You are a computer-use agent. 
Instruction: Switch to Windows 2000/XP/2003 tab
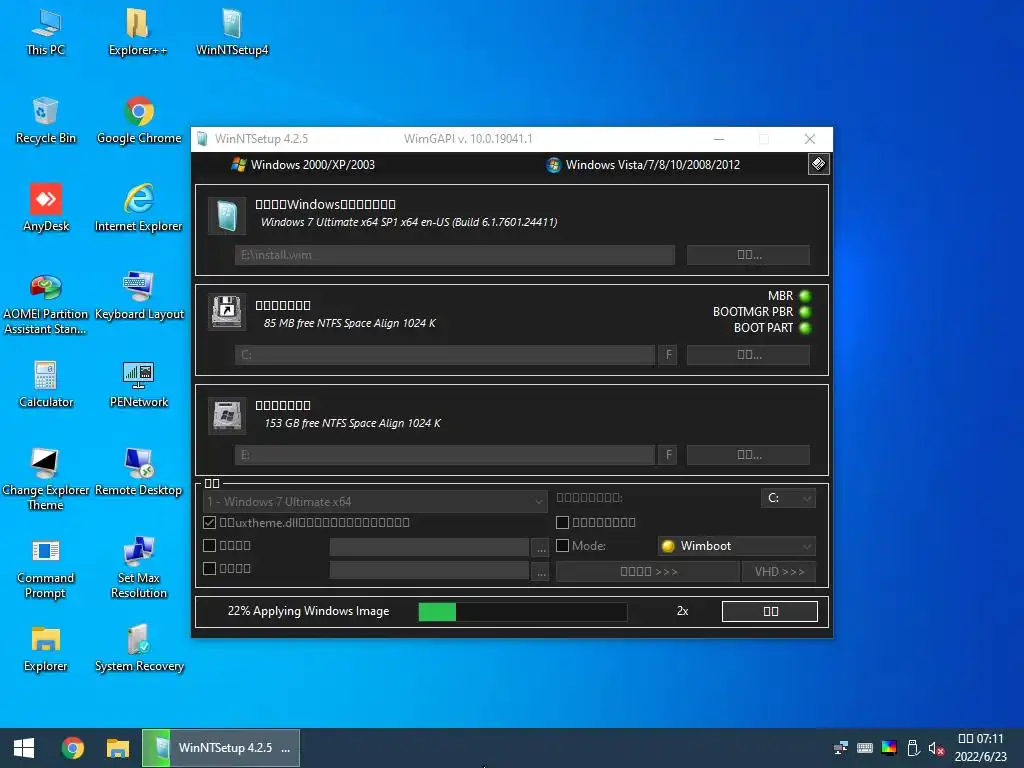click(x=303, y=165)
